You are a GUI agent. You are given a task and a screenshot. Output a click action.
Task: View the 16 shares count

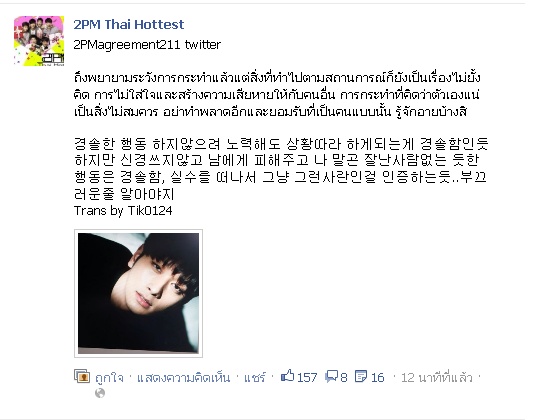tap(377, 377)
